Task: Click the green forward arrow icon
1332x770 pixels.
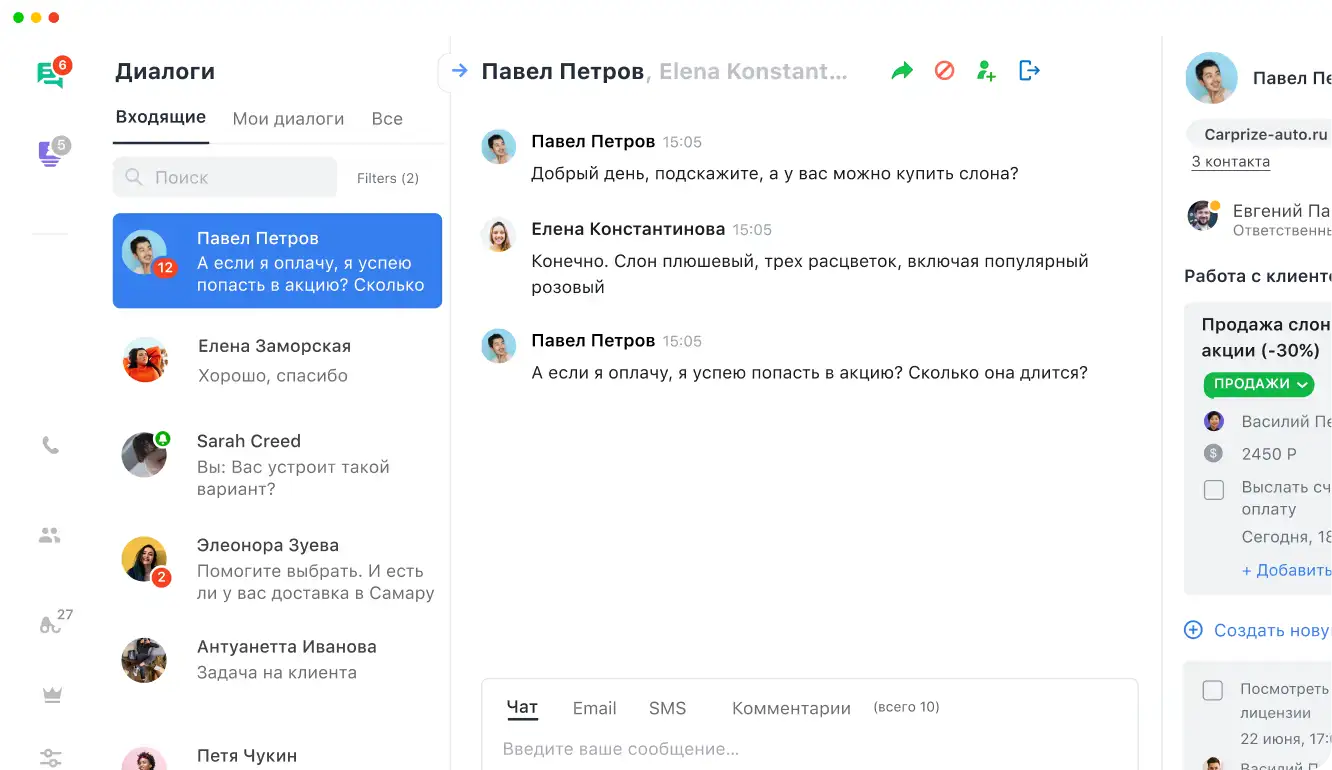Action: click(902, 71)
